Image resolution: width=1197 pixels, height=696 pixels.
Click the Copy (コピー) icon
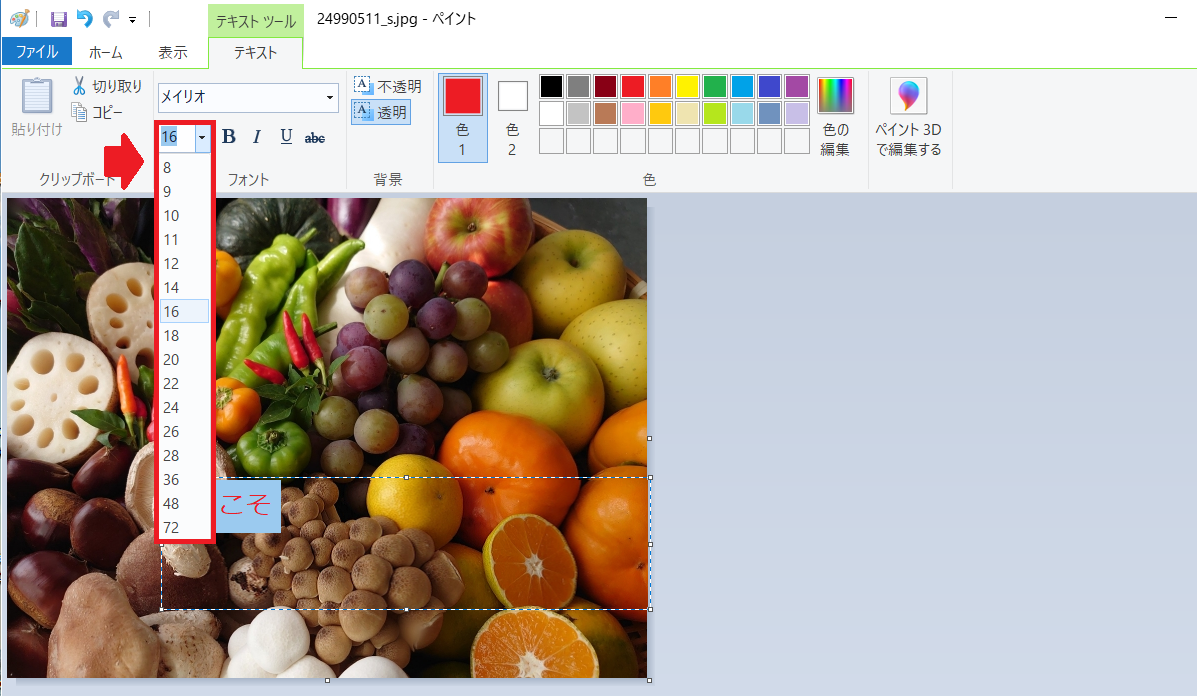click(80, 112)
